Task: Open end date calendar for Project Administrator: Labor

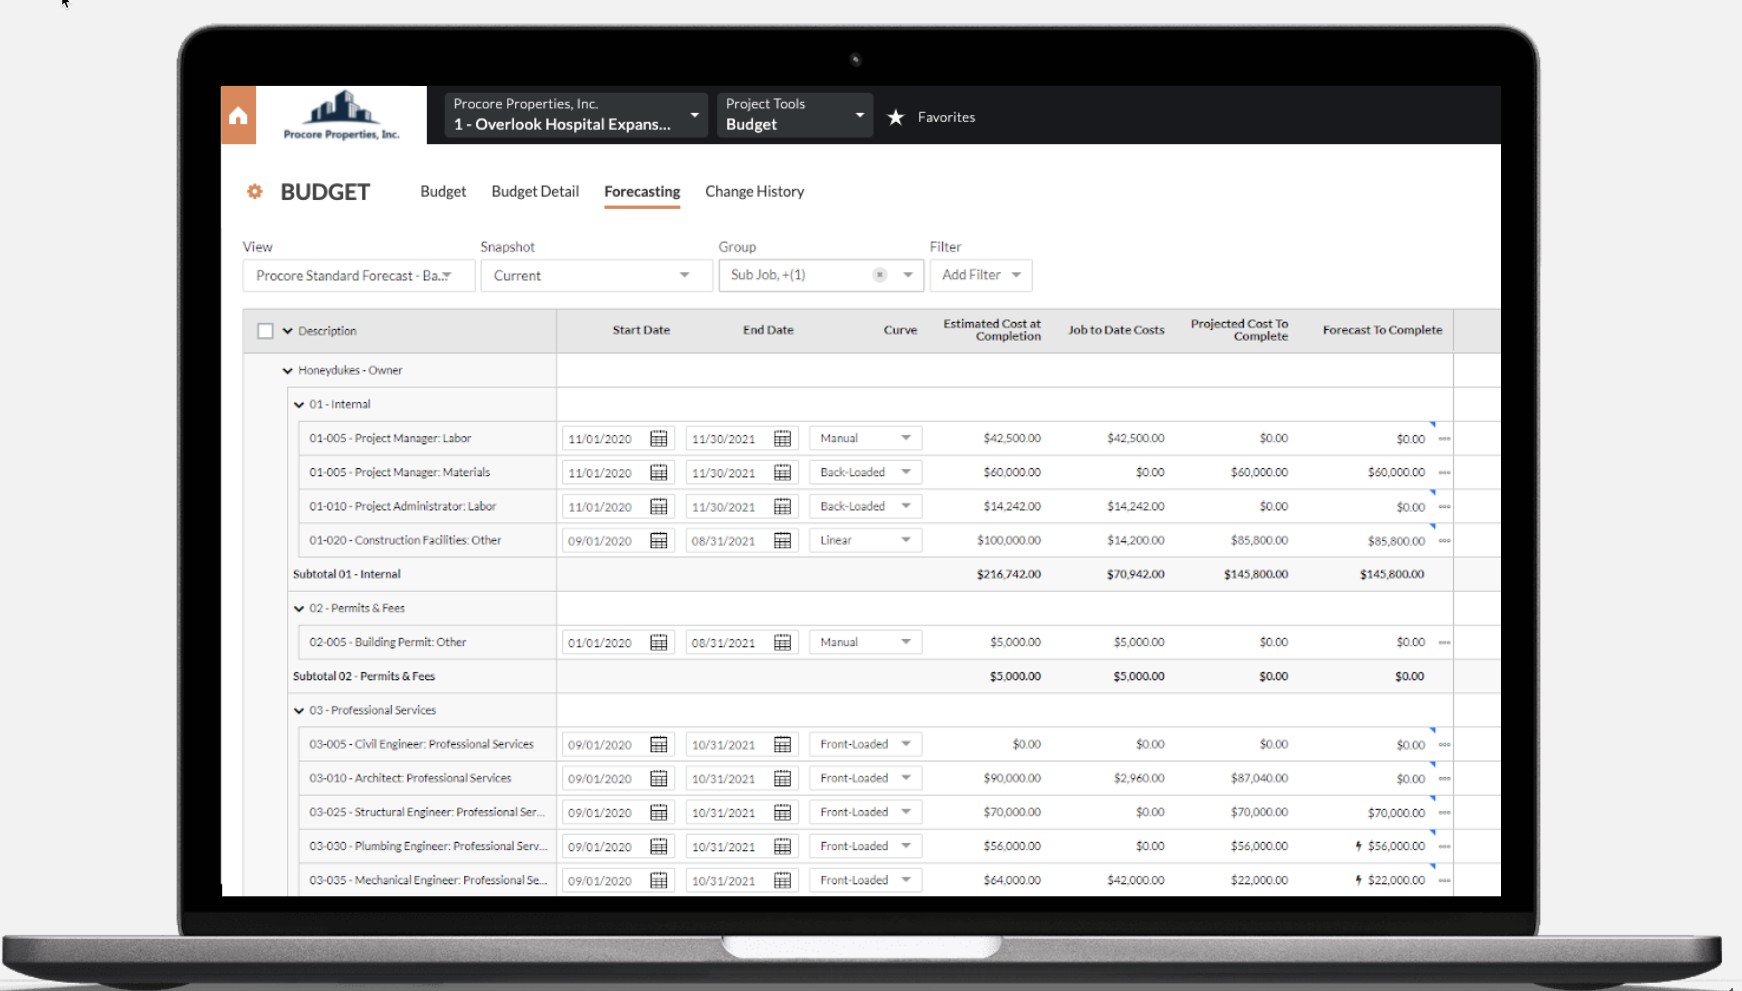Action: click(x=783, y=506)
